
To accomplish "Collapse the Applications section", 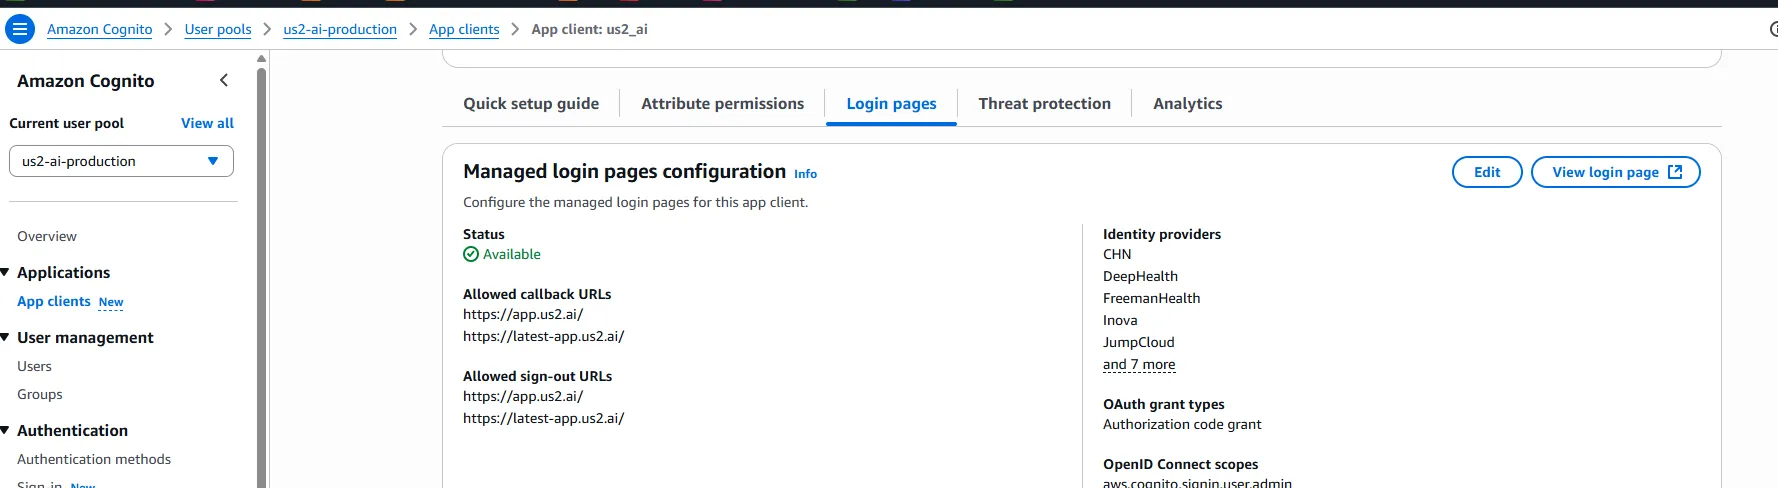I will tap(5, 272).
